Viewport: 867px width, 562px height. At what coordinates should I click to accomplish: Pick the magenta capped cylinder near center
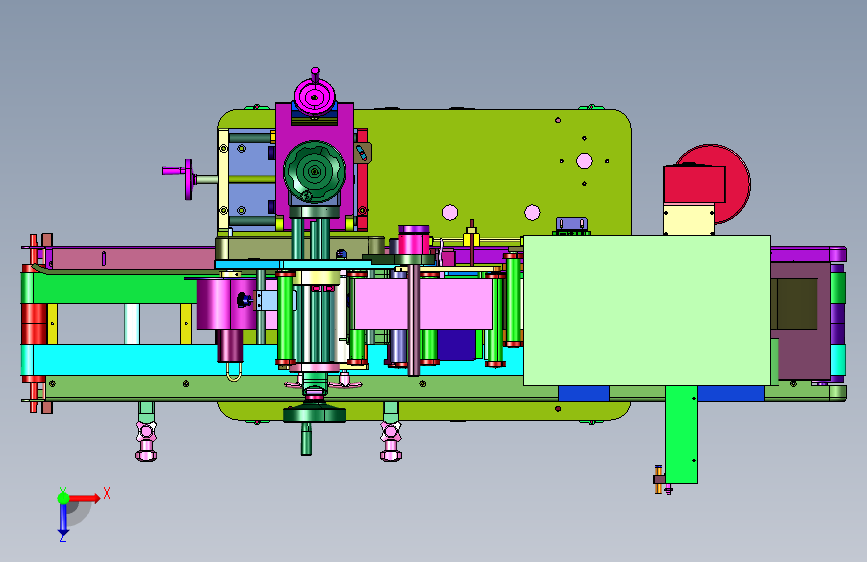click(414, 240)
